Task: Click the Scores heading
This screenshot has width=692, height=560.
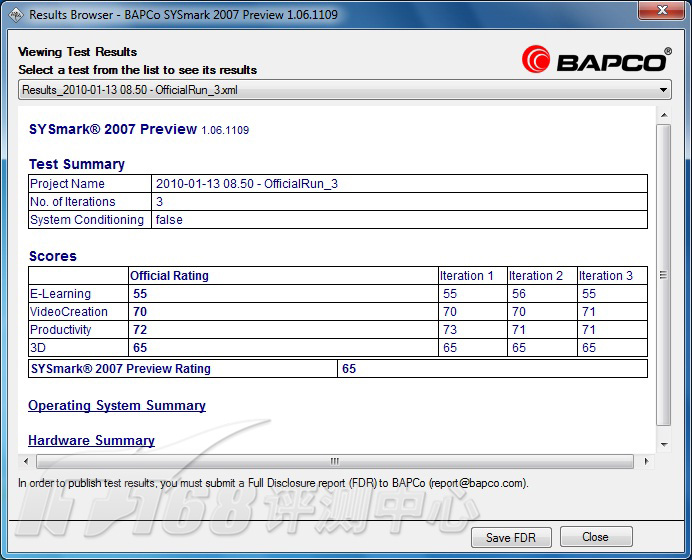Action: (x=53, y=256)
